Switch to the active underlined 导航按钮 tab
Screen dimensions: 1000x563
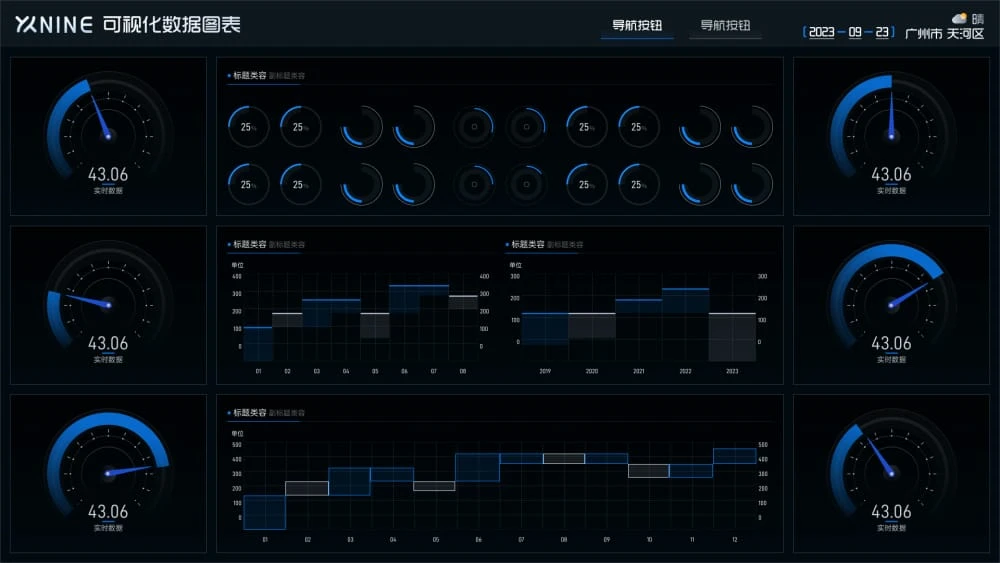pyautogui.click(x=637, y=26)
